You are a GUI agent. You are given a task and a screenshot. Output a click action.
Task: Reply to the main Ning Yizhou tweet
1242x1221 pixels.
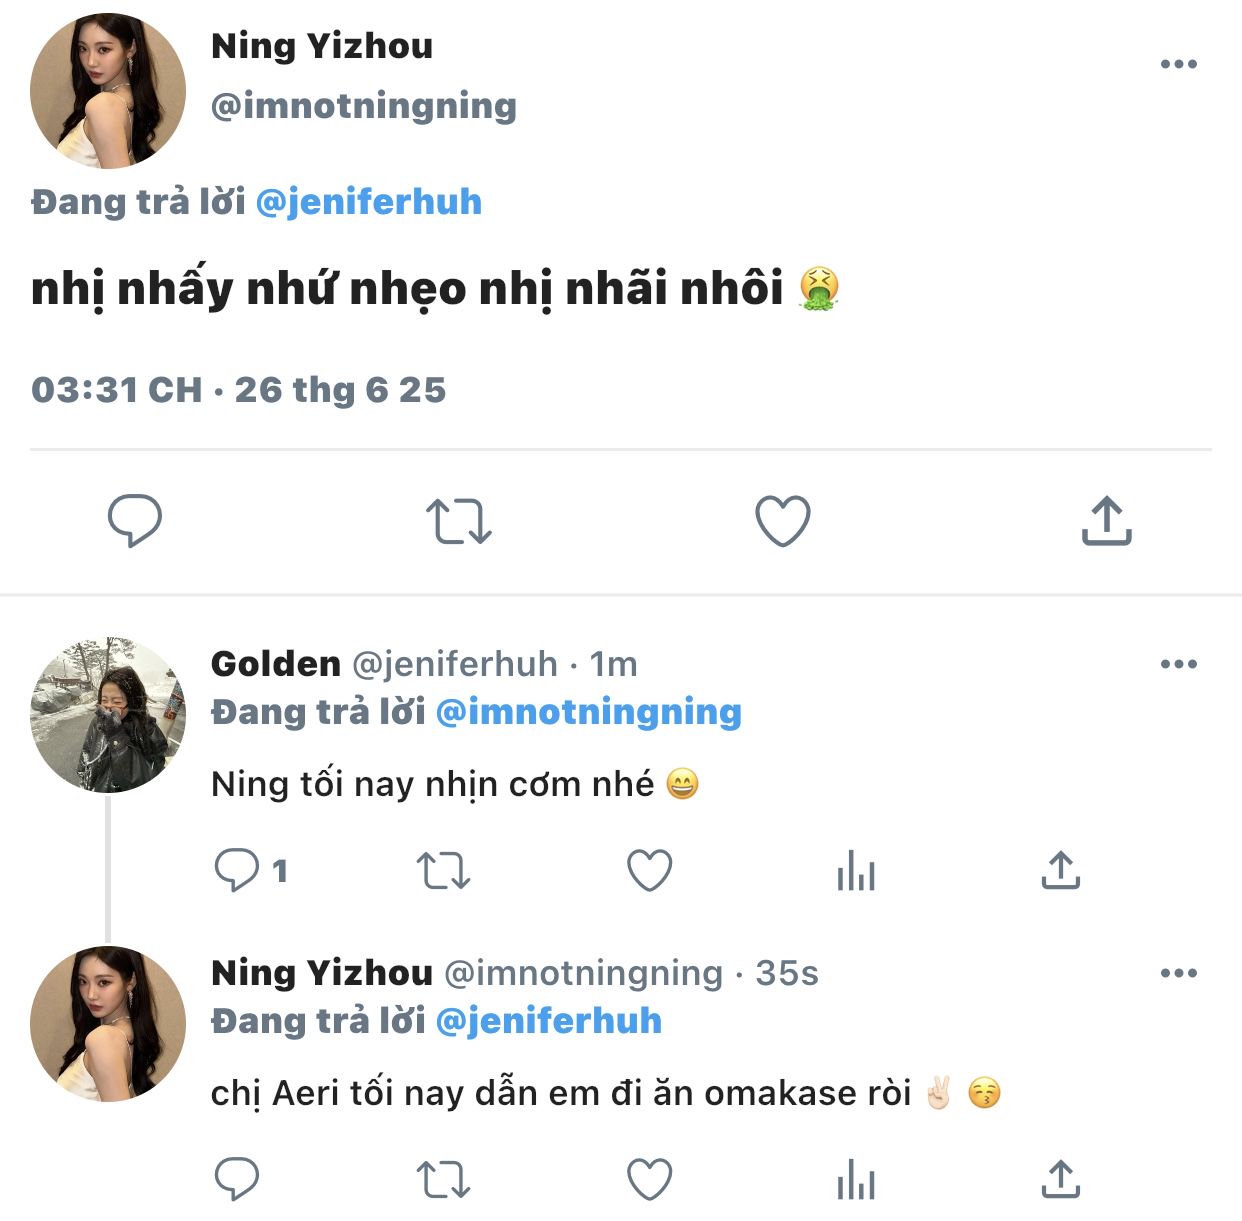(134, 520)
